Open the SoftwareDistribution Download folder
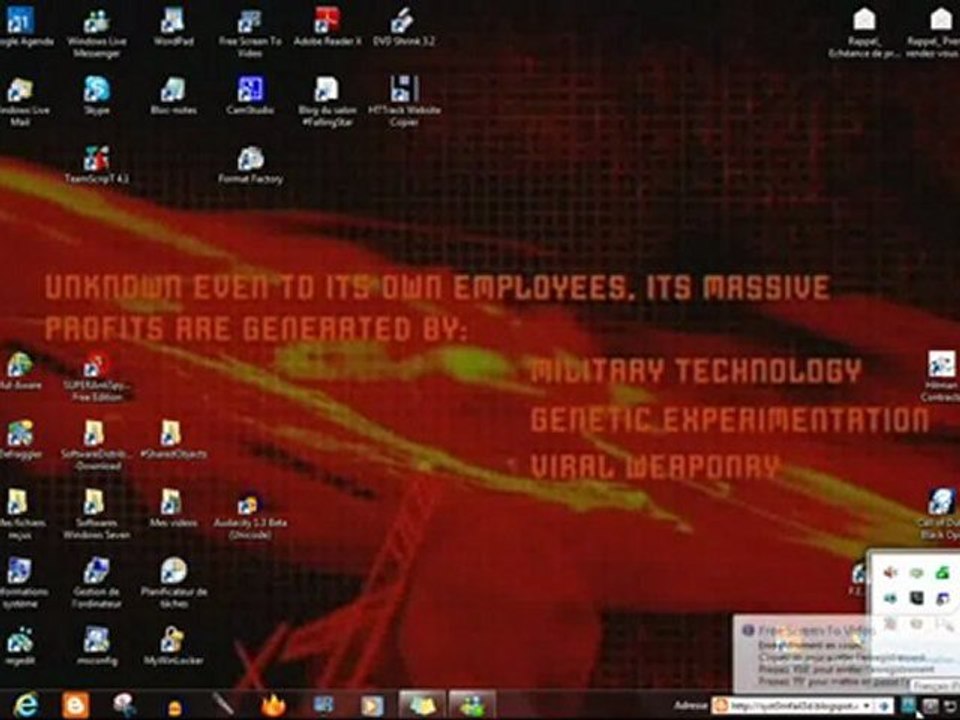Viewport: 960px width, 720px height. pos(97,446)
